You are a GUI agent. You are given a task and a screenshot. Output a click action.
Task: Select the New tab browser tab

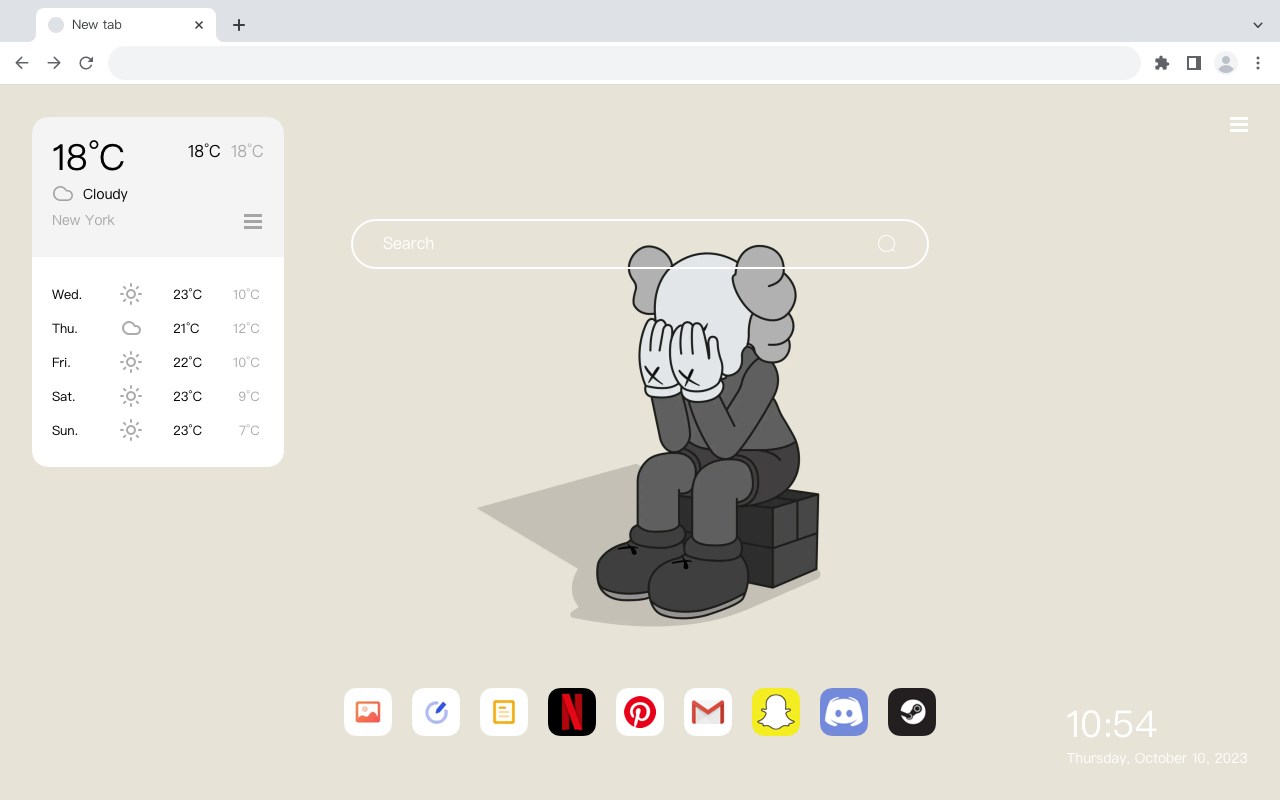click(126, 25)
